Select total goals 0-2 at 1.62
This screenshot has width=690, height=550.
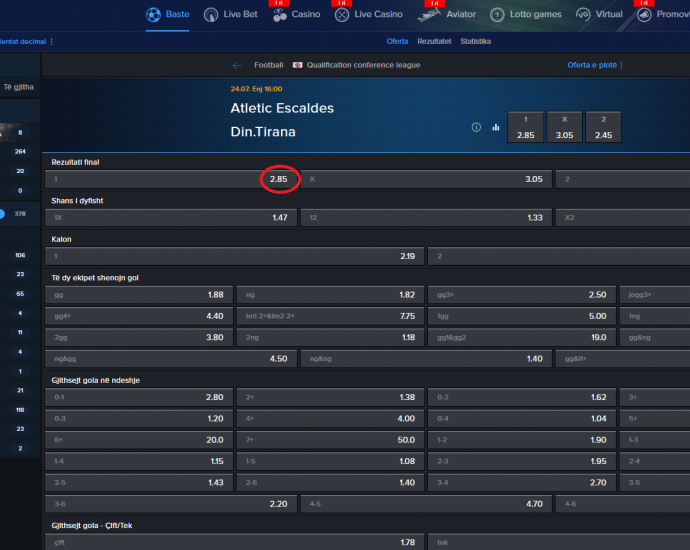521,397
